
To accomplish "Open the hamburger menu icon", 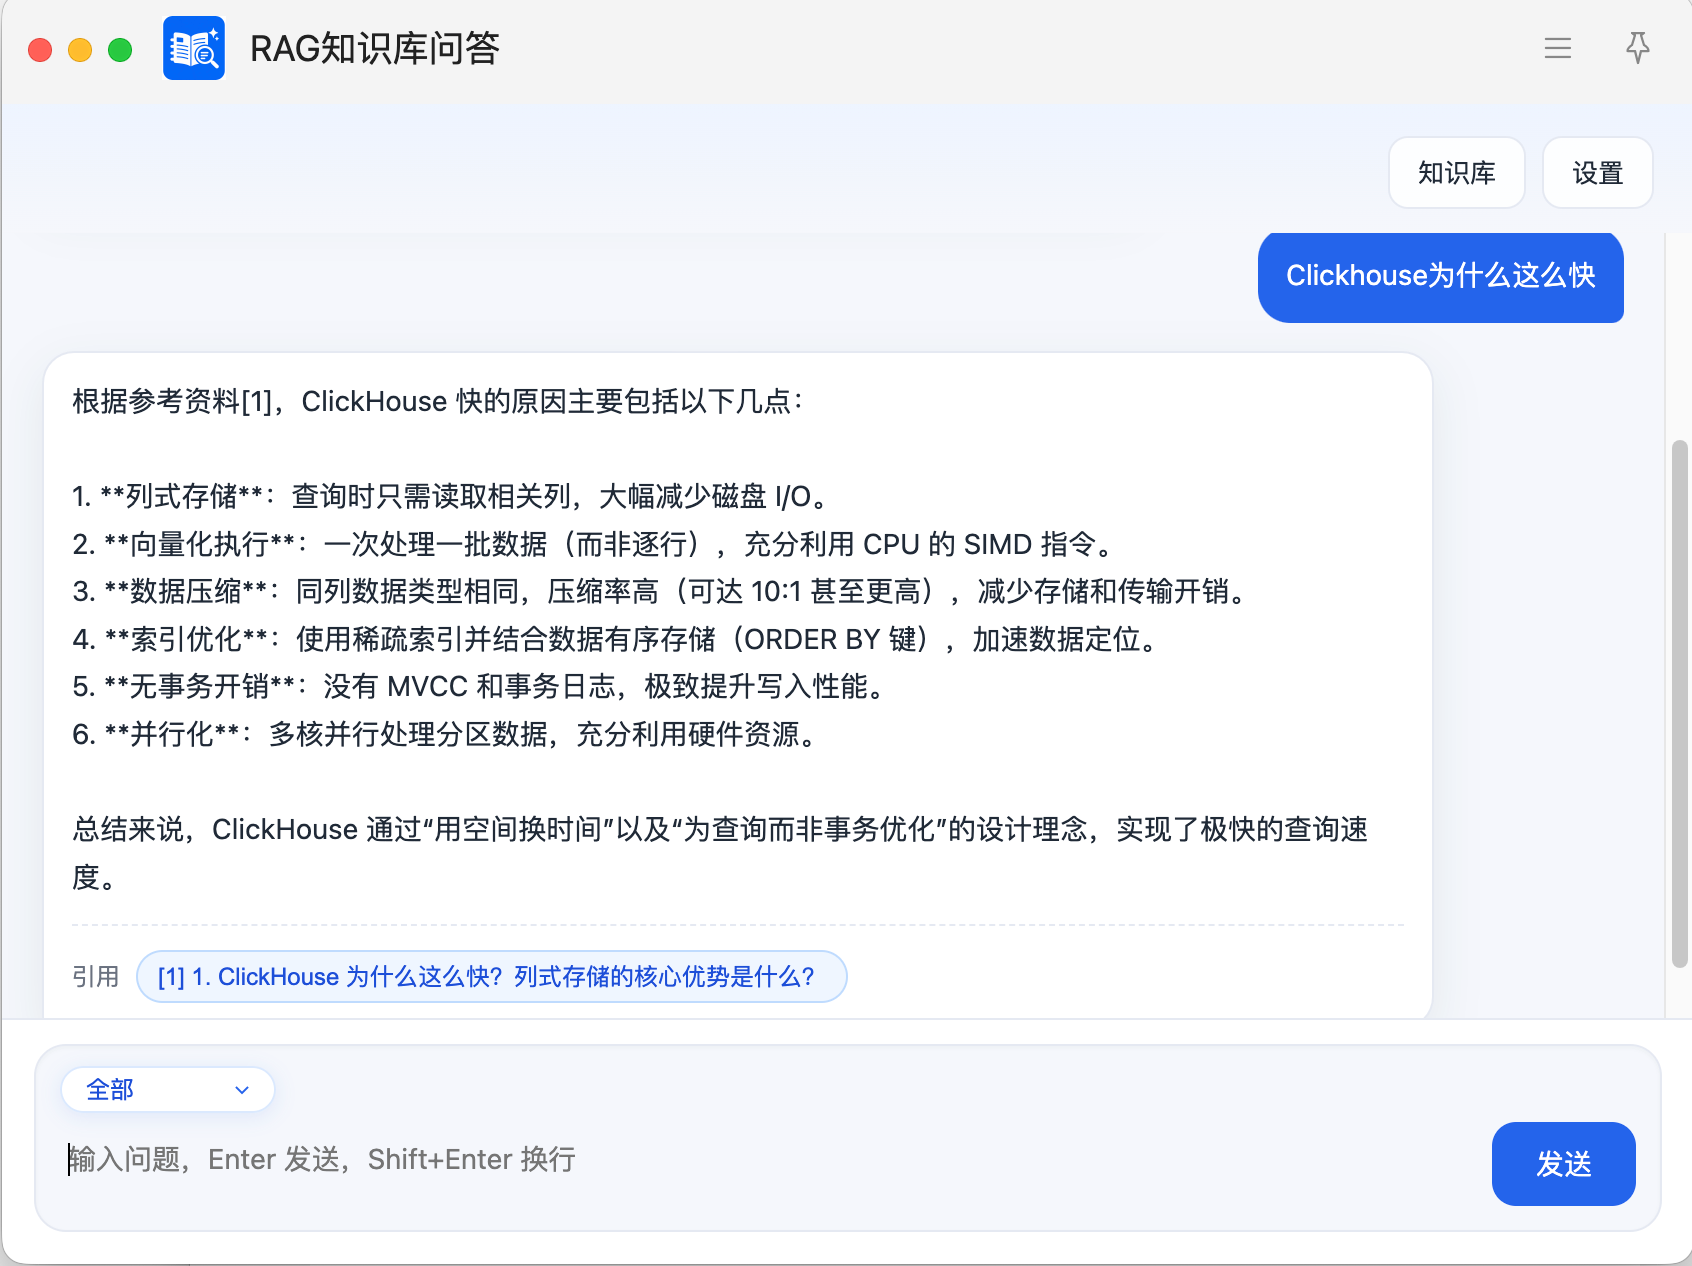I will pos(1557,48).
